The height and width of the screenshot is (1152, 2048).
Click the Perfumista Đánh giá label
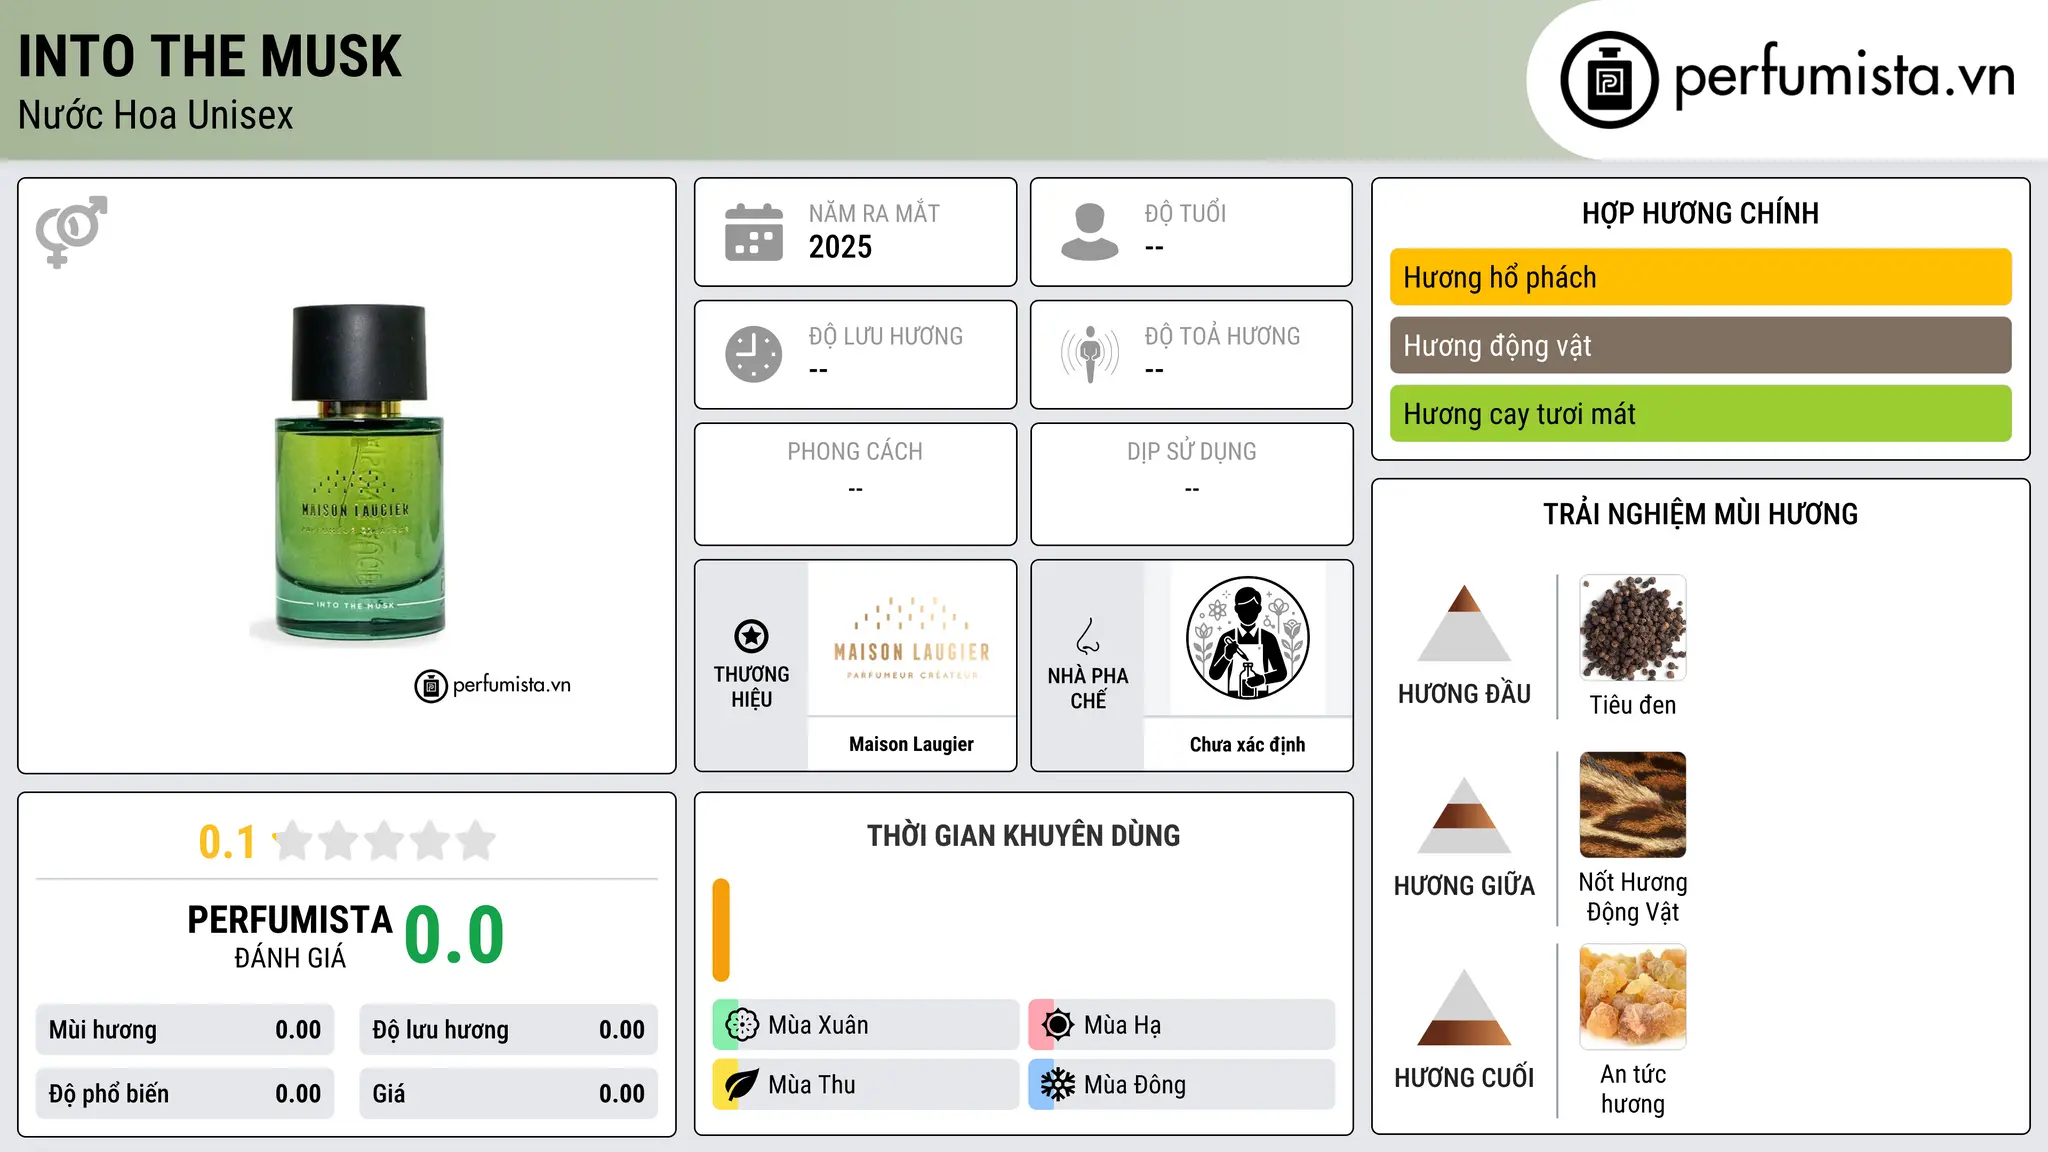point(290,936)
